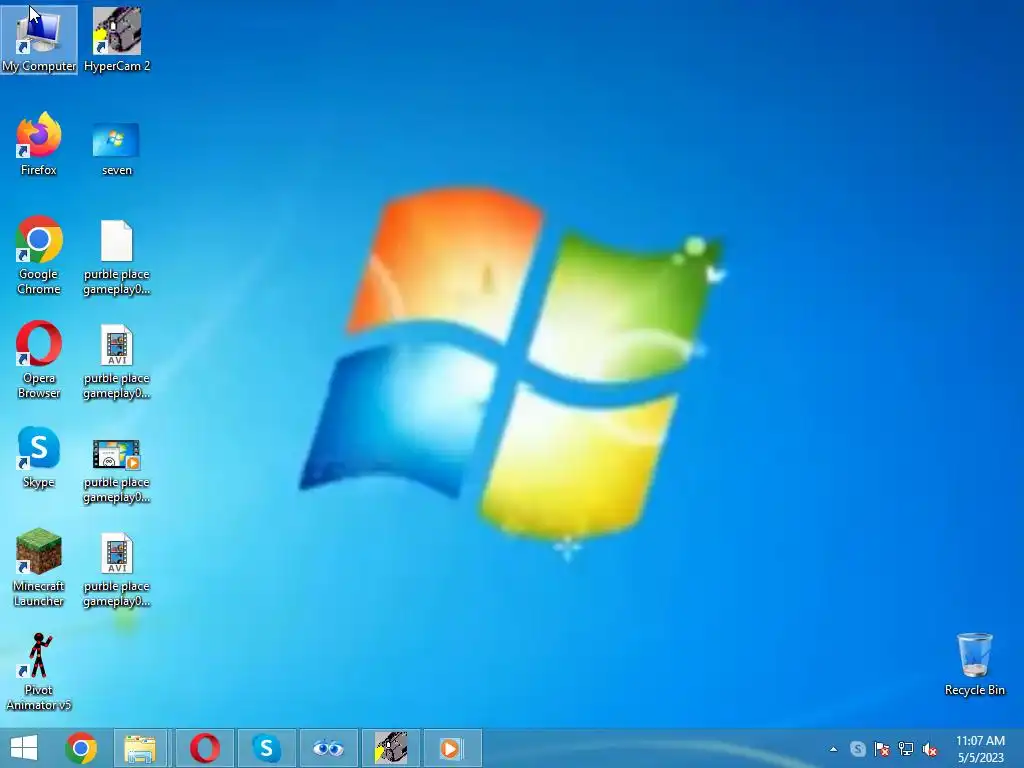
Task: Select the Recycle Bin icon
Action: coord(975,664)
